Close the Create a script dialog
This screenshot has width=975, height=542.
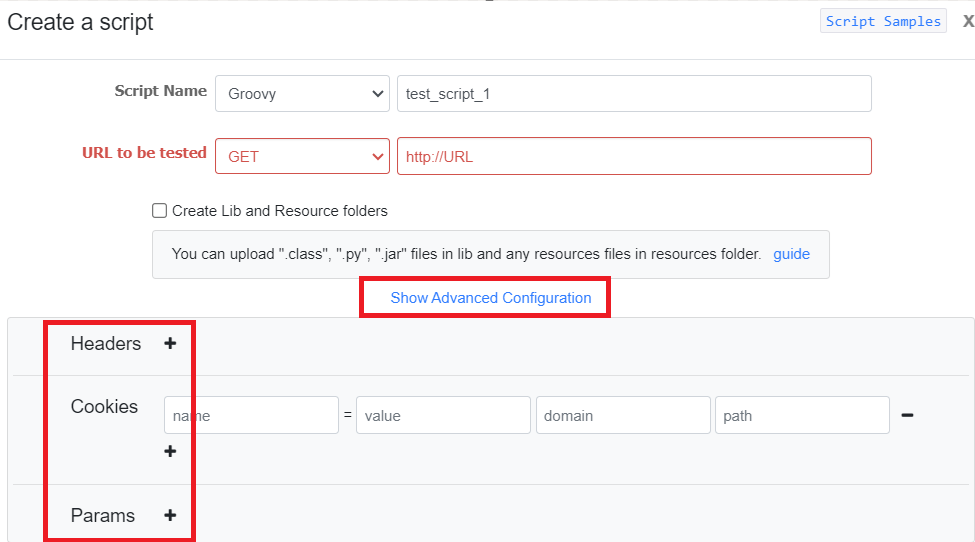pyautogui.click(x=968, y=21)
